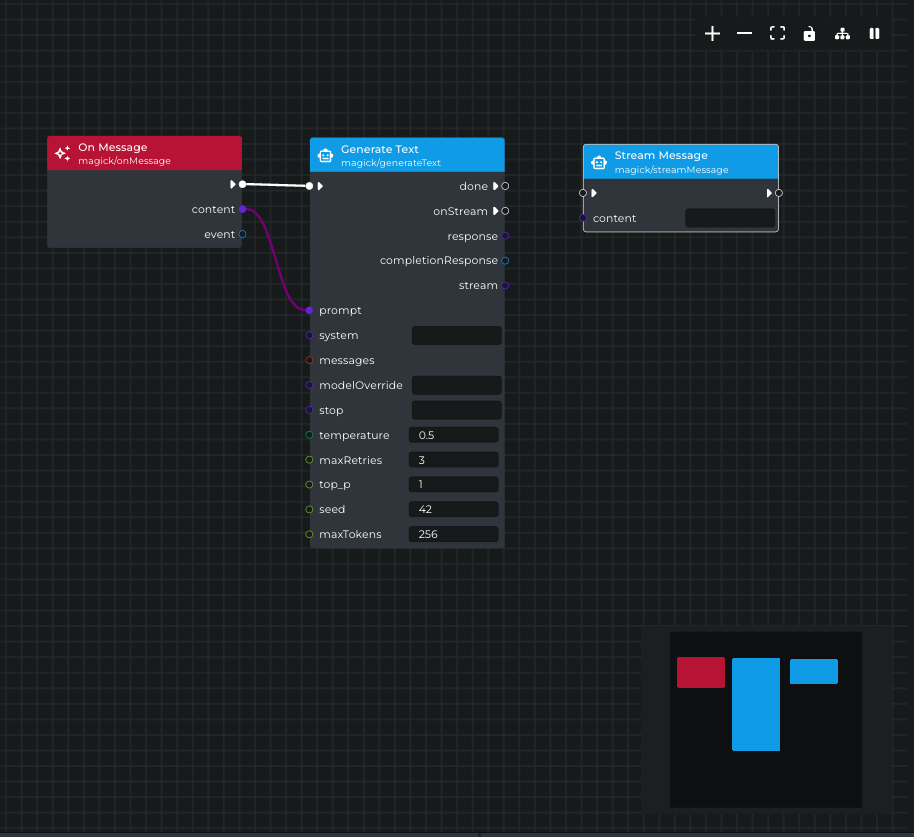
Task: Click the content field on Stream Message node
Action: [x=729, y=217]
